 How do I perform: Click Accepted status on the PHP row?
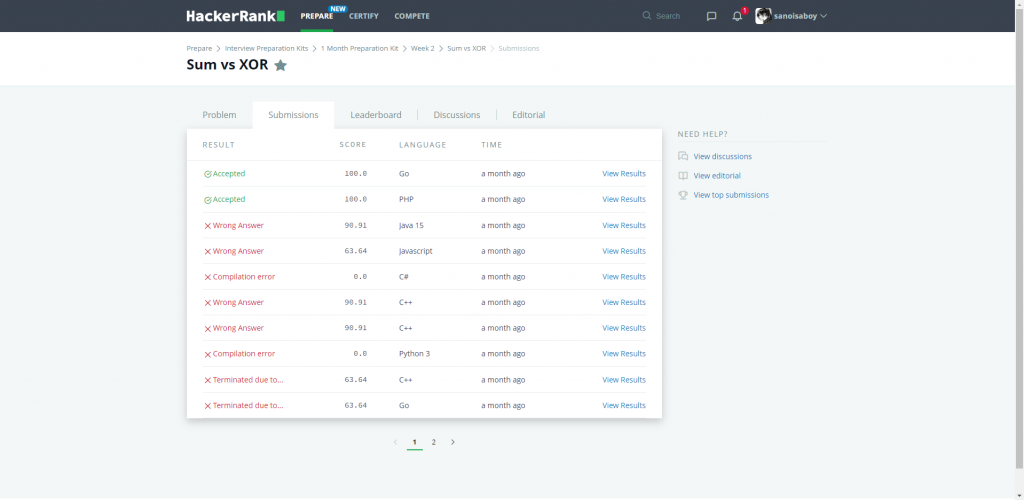tap(225, 199)
